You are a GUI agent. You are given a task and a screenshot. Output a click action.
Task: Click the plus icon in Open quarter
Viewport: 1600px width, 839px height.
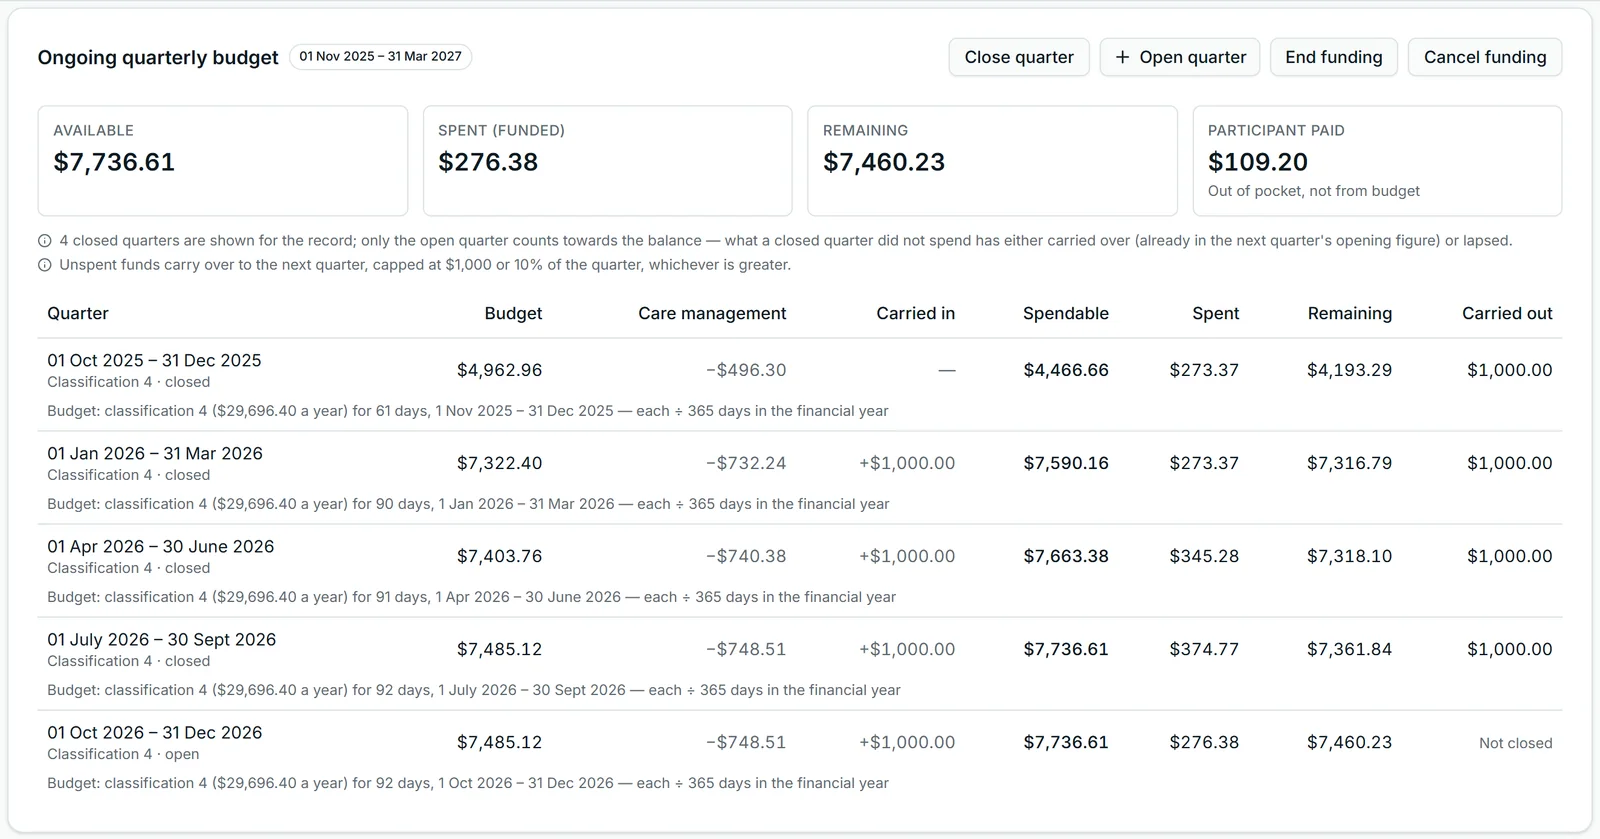[x=1122, y=57]
